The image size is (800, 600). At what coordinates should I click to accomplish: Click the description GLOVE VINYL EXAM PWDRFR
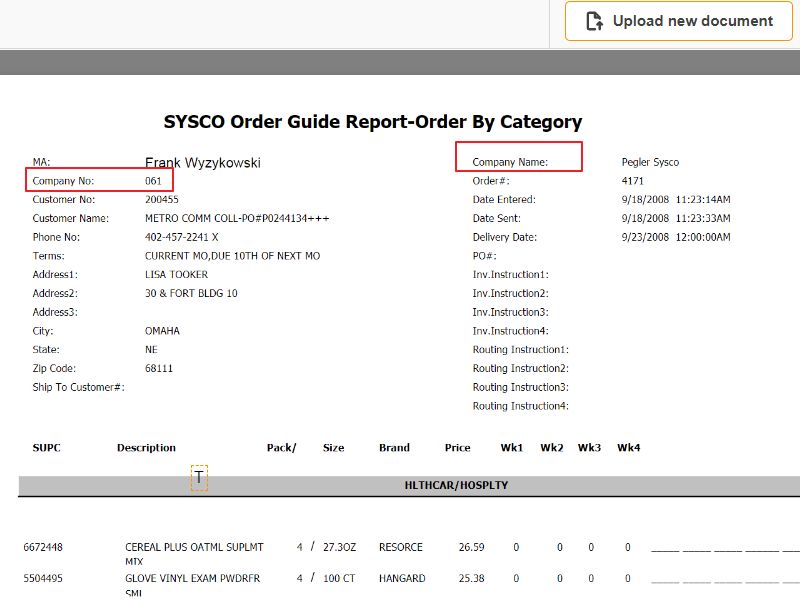point(193,579)
